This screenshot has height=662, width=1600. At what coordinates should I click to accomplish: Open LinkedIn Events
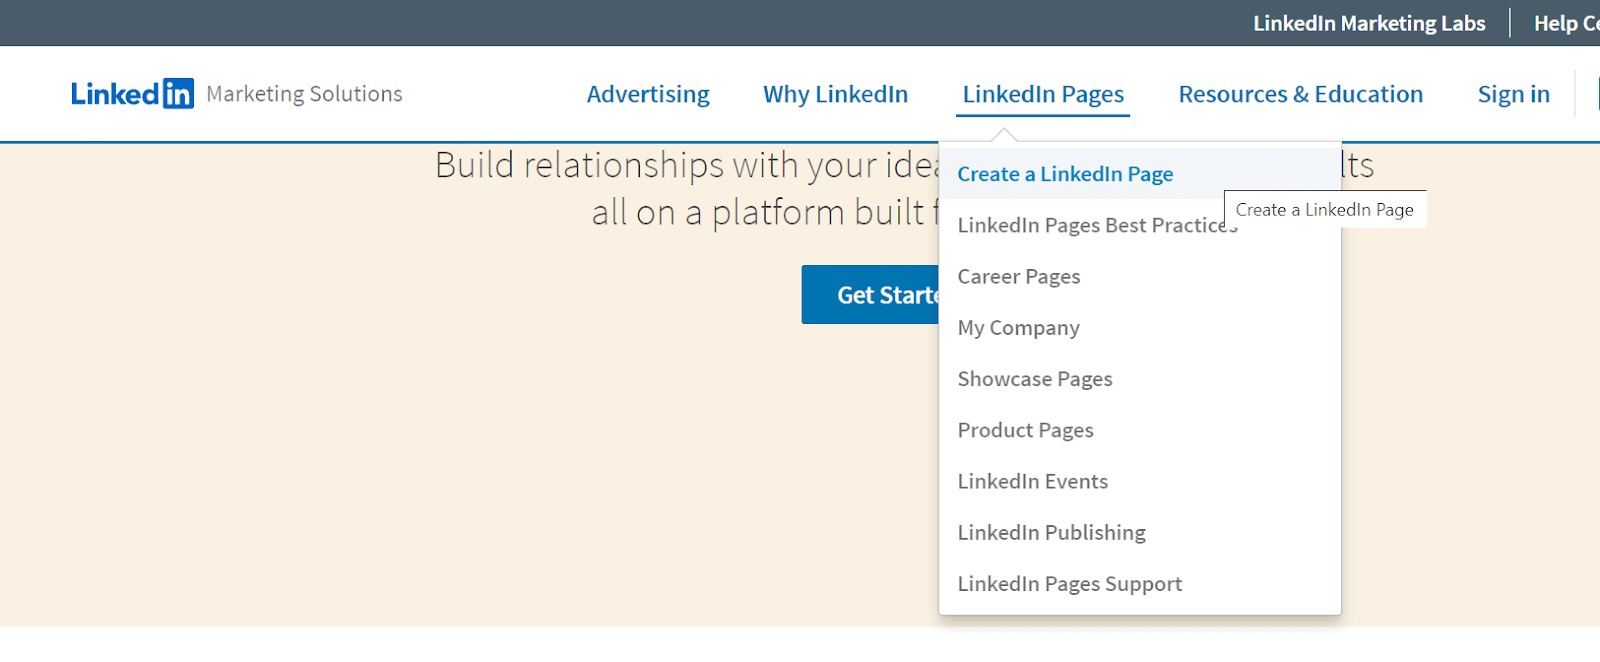(x=1032, y=480)
